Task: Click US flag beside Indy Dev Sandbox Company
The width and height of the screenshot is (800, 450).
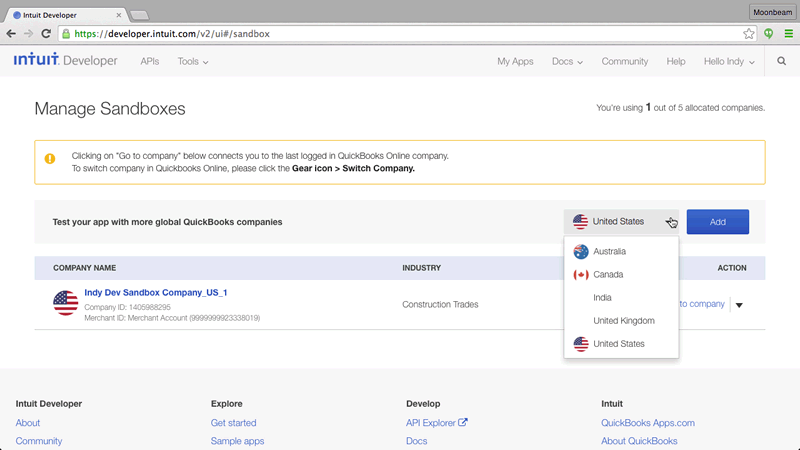Action: point(65,303)
